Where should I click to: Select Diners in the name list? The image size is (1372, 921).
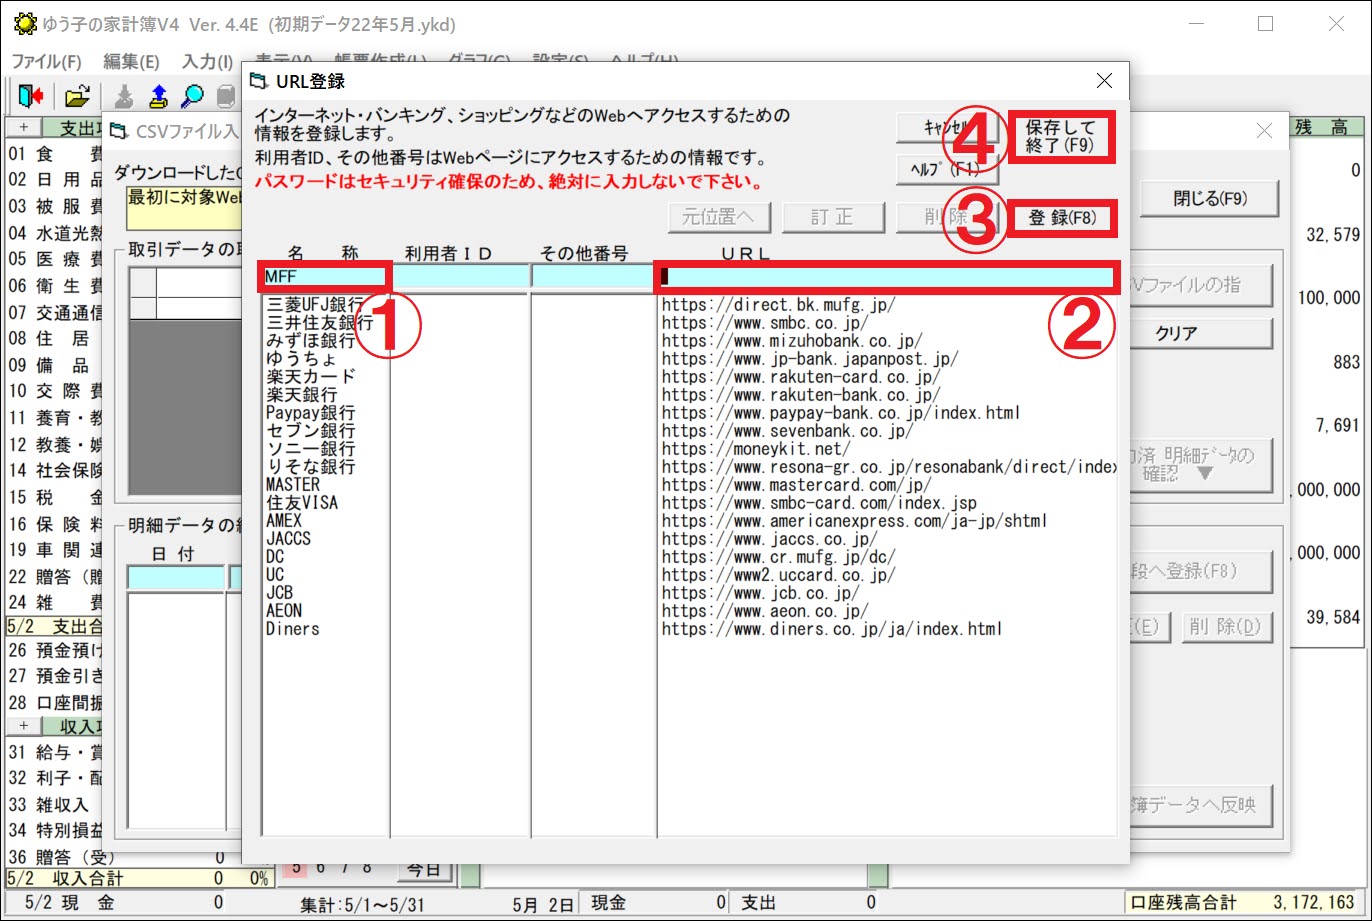tap(292, 629)
